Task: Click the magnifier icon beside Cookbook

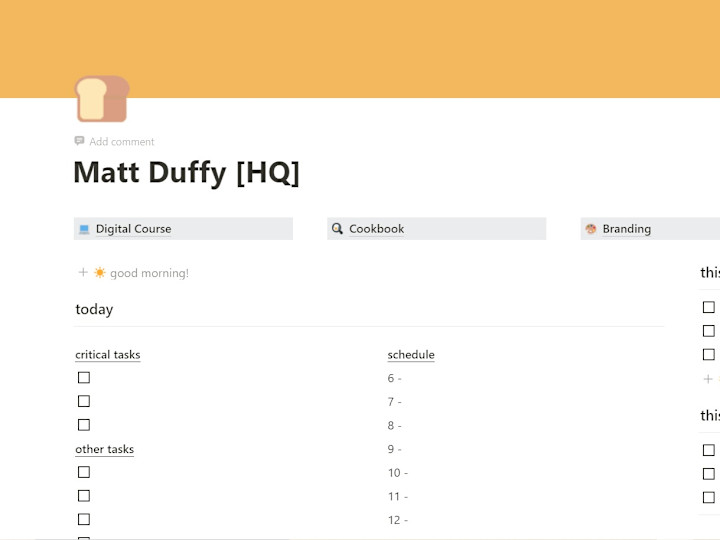Action: (338, 229)
